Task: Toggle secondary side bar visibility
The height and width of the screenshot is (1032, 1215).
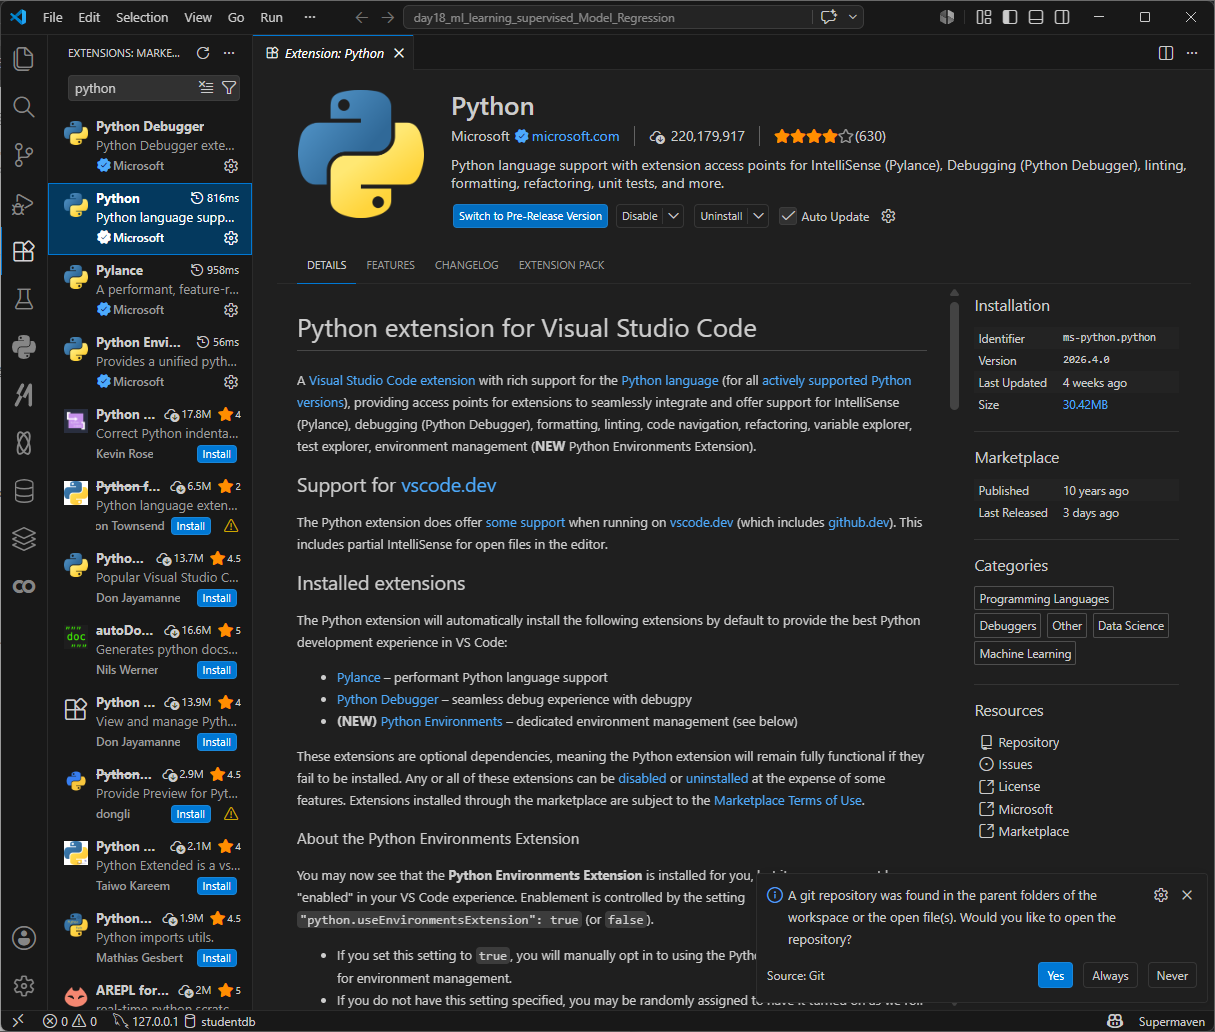Action: (1062, 17)
